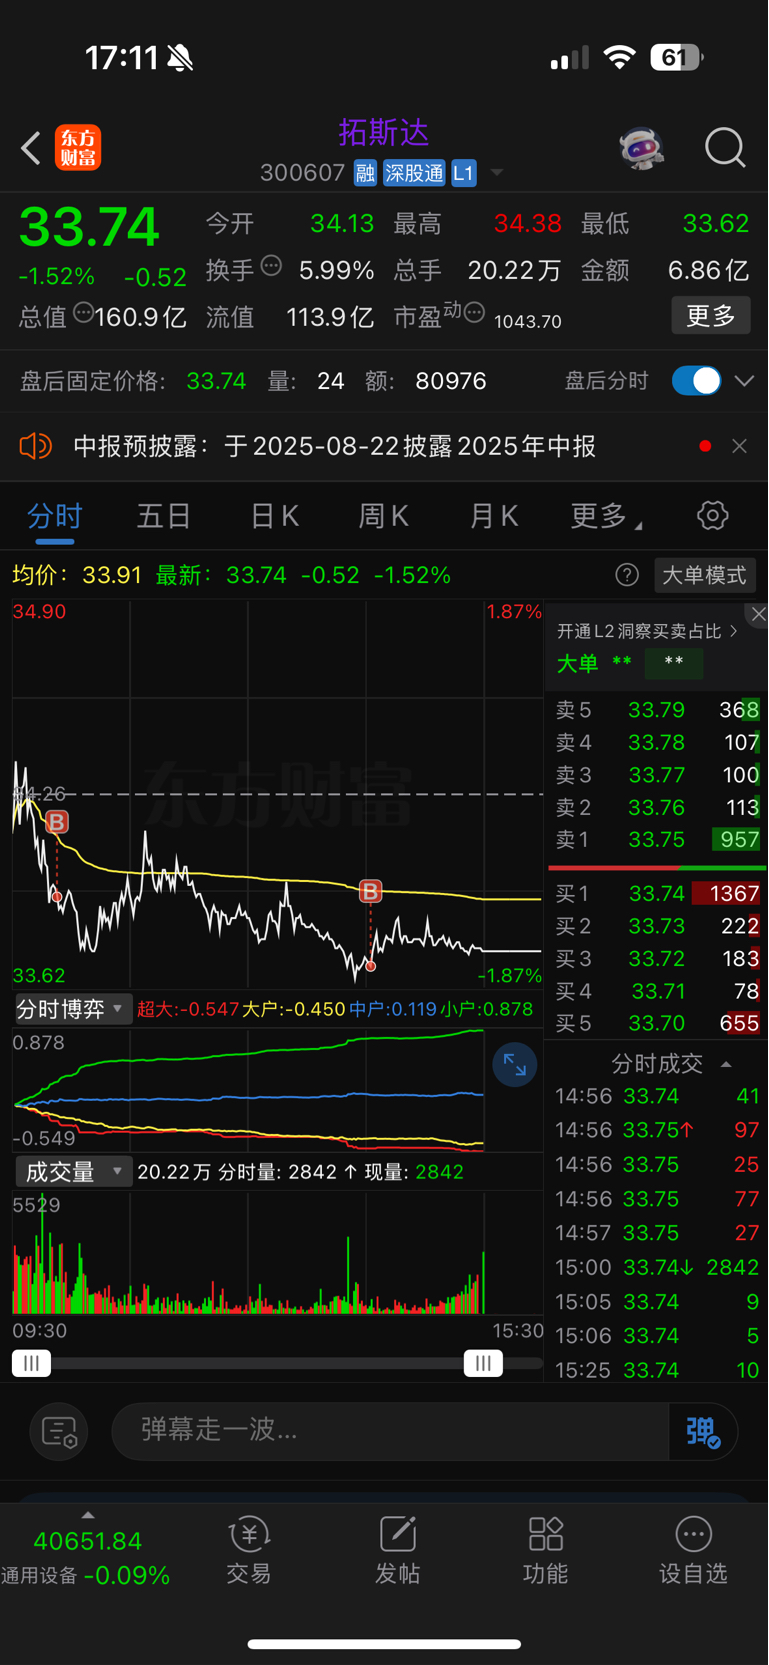This screenshot has width=769, height=1665.
Task: Expand the stock title dropdown arrow
Action: 496,174
